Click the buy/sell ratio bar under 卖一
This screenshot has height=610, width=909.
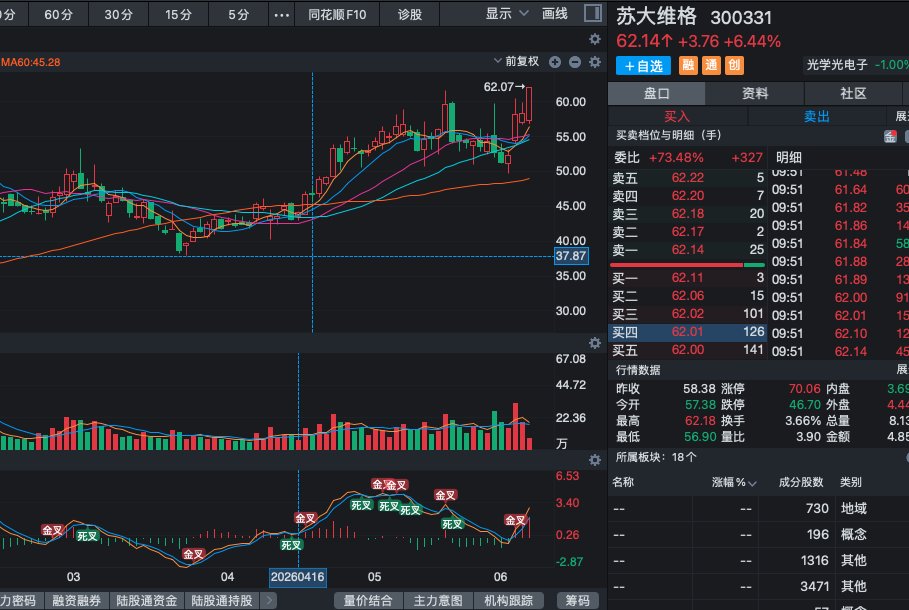[688, 265]
